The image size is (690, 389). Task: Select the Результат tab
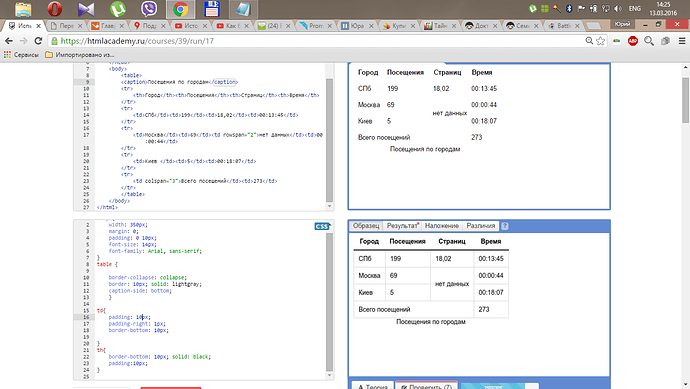pos(402,226)
